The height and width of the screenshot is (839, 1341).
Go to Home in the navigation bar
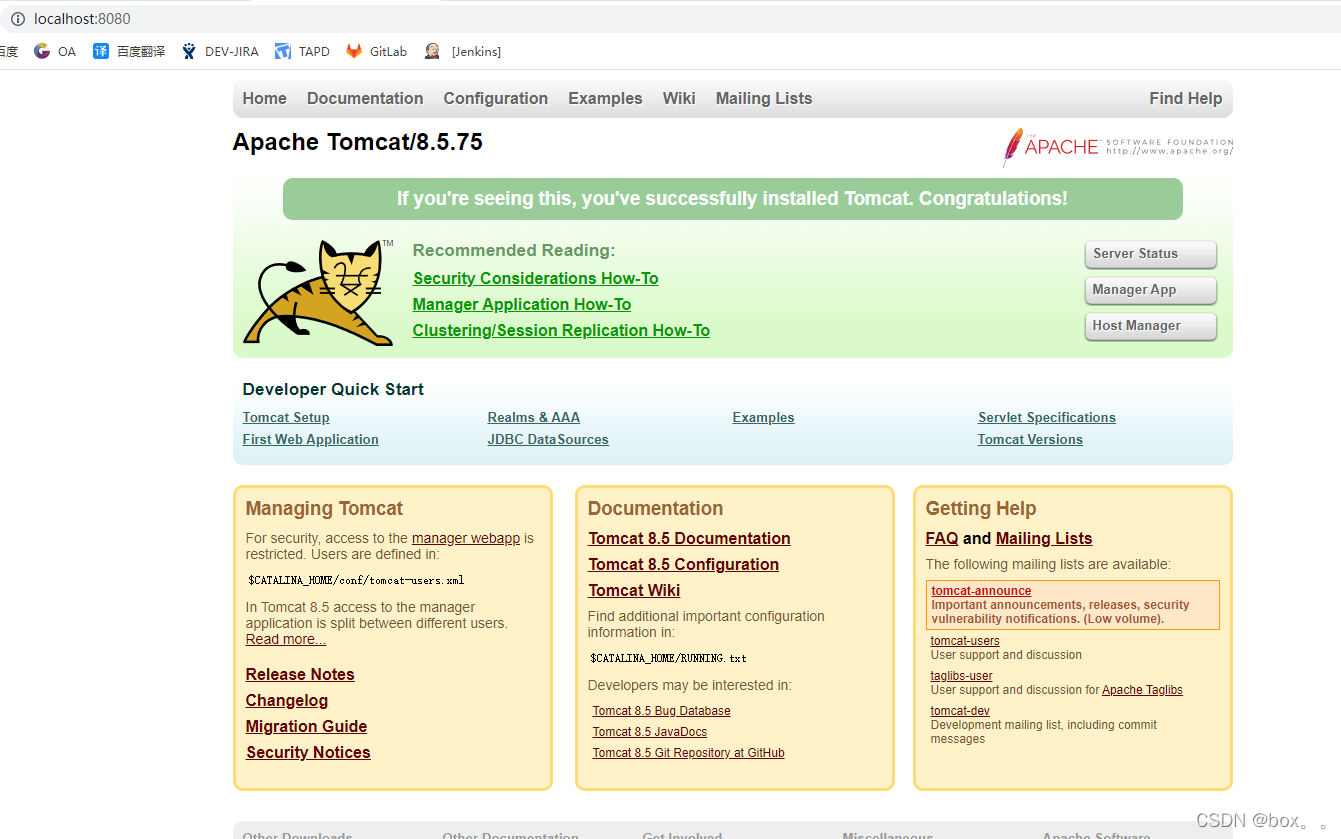(x=264, y=98)
